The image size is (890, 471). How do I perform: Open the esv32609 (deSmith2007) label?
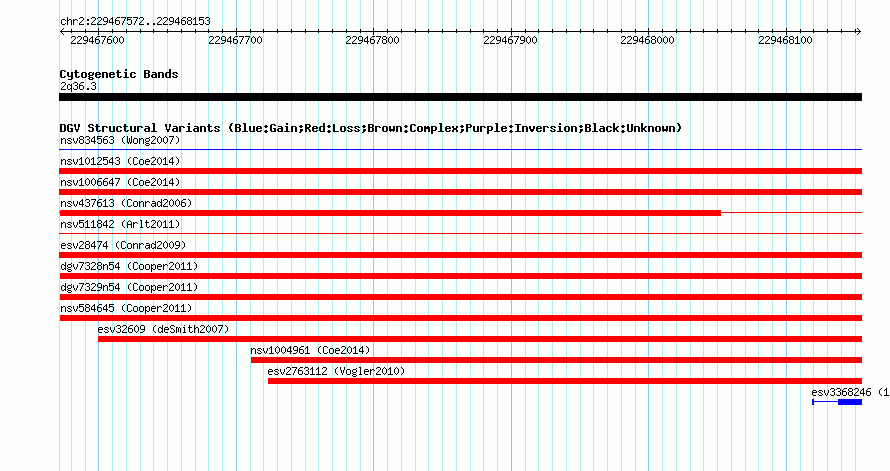[163, 329]
